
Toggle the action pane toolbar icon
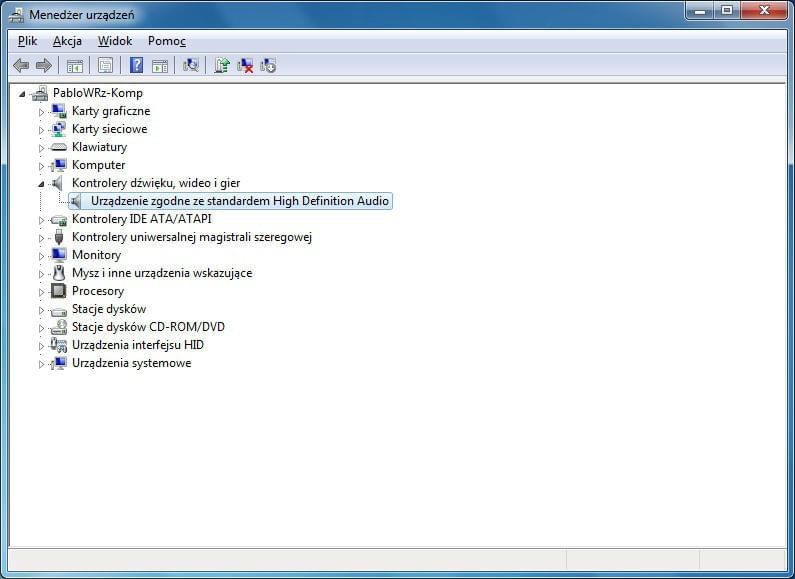click(160, 66)
